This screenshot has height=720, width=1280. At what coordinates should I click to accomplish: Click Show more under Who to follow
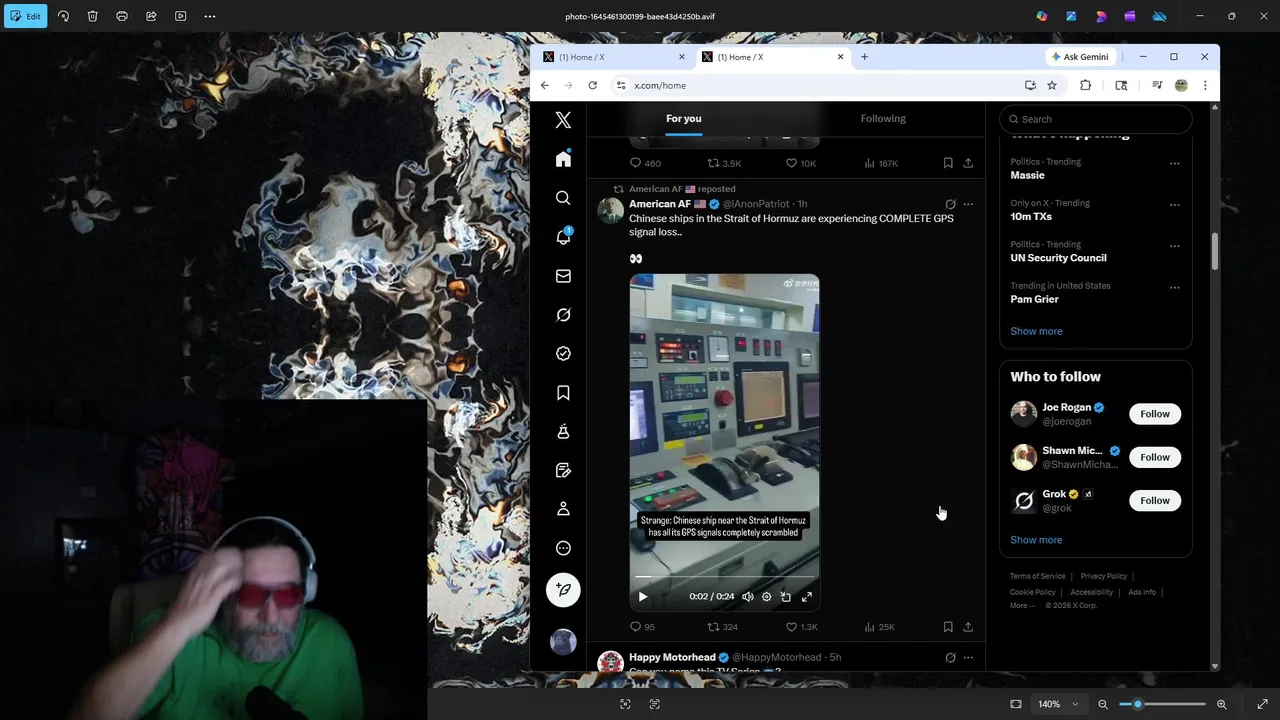[x=1036, y=540]
